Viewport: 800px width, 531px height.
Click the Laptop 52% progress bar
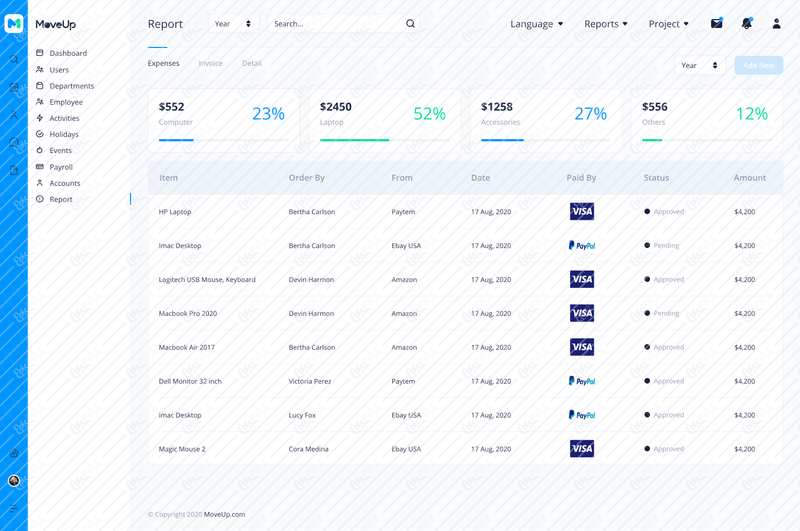pos(385,140)
